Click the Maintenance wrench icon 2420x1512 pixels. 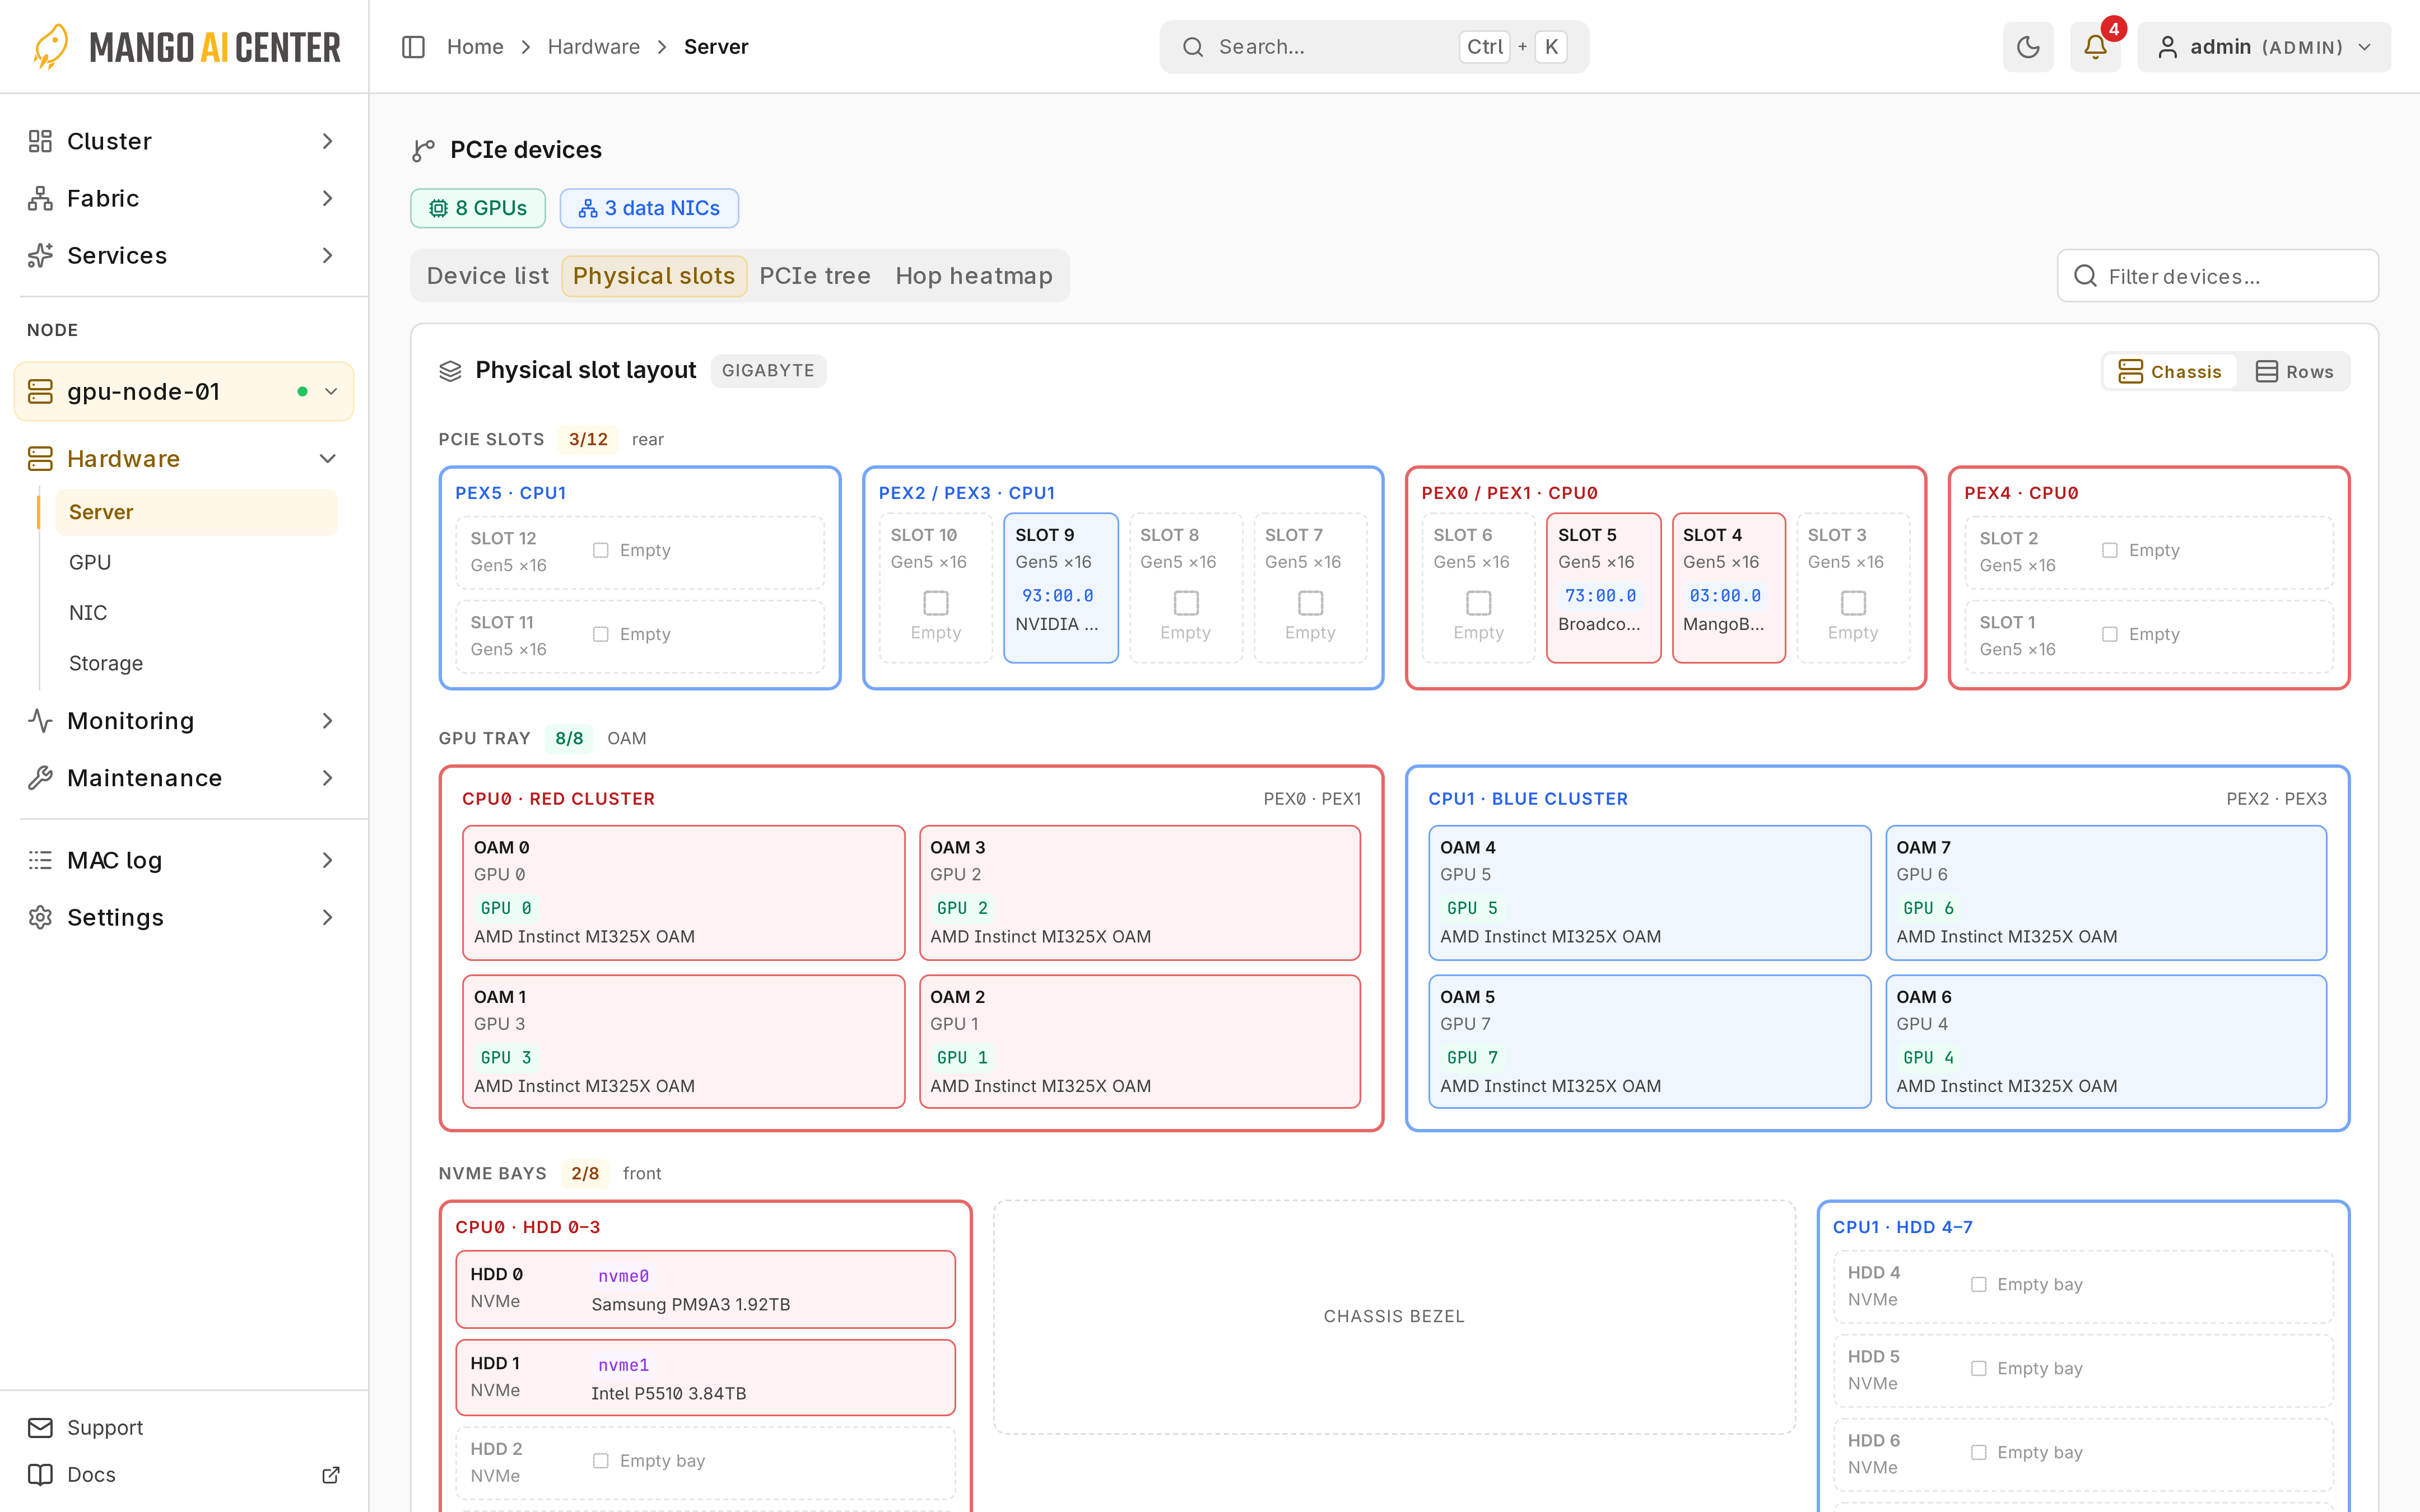[40, 777]
